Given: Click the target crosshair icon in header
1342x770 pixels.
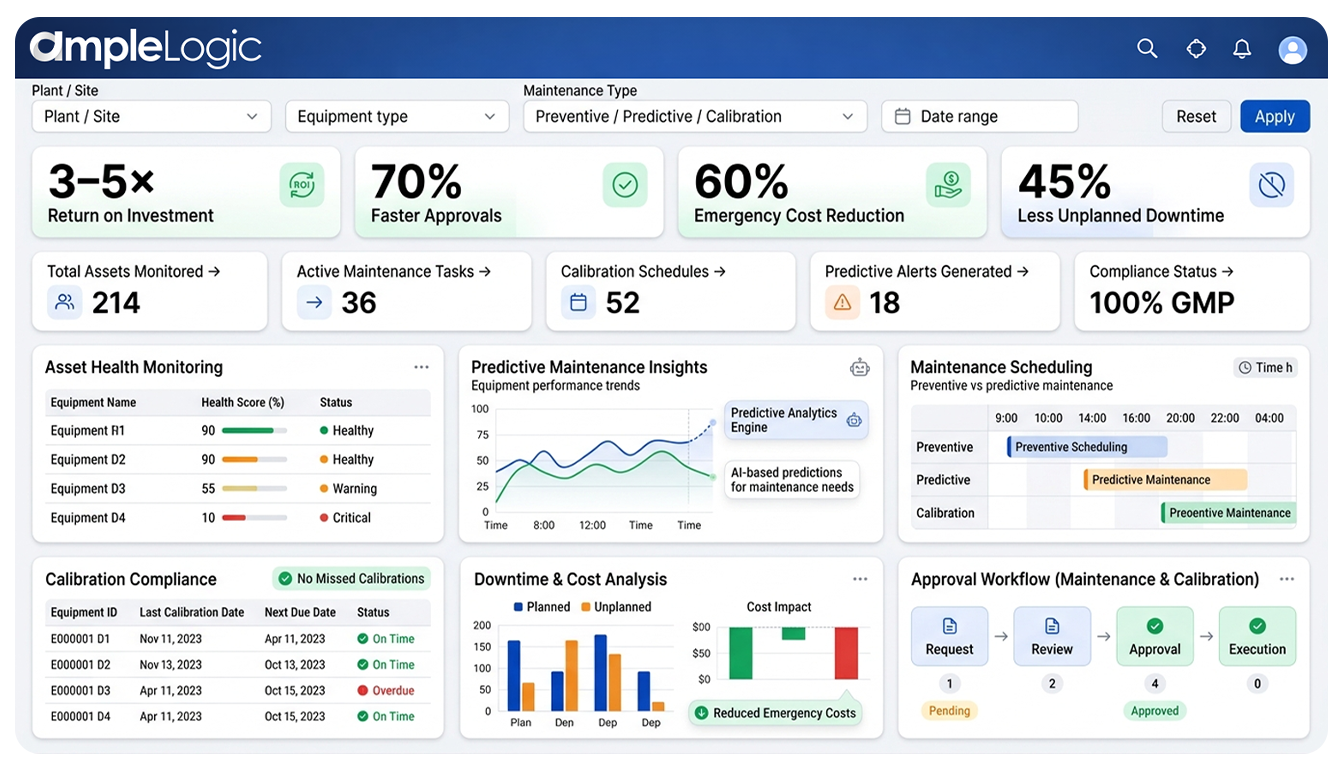Looking at the screenshot, I should click(1196, 49).
